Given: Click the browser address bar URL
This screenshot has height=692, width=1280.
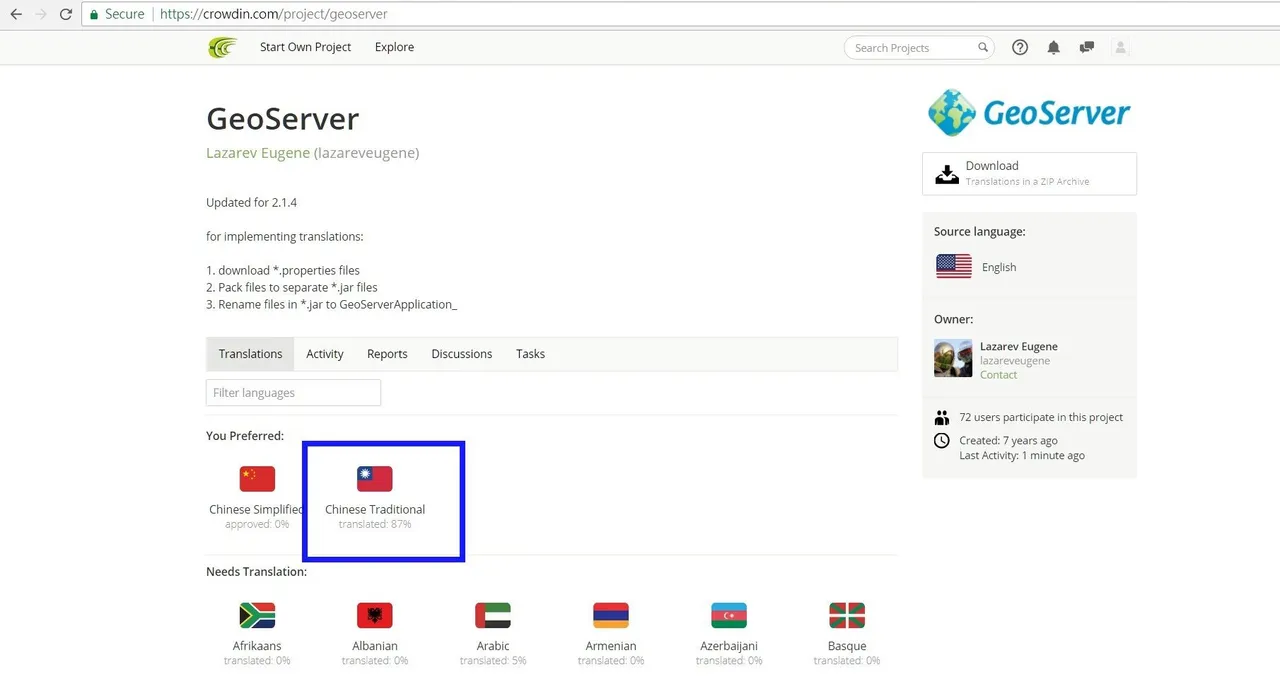Looking at the screenshot, I should (274, 15).
